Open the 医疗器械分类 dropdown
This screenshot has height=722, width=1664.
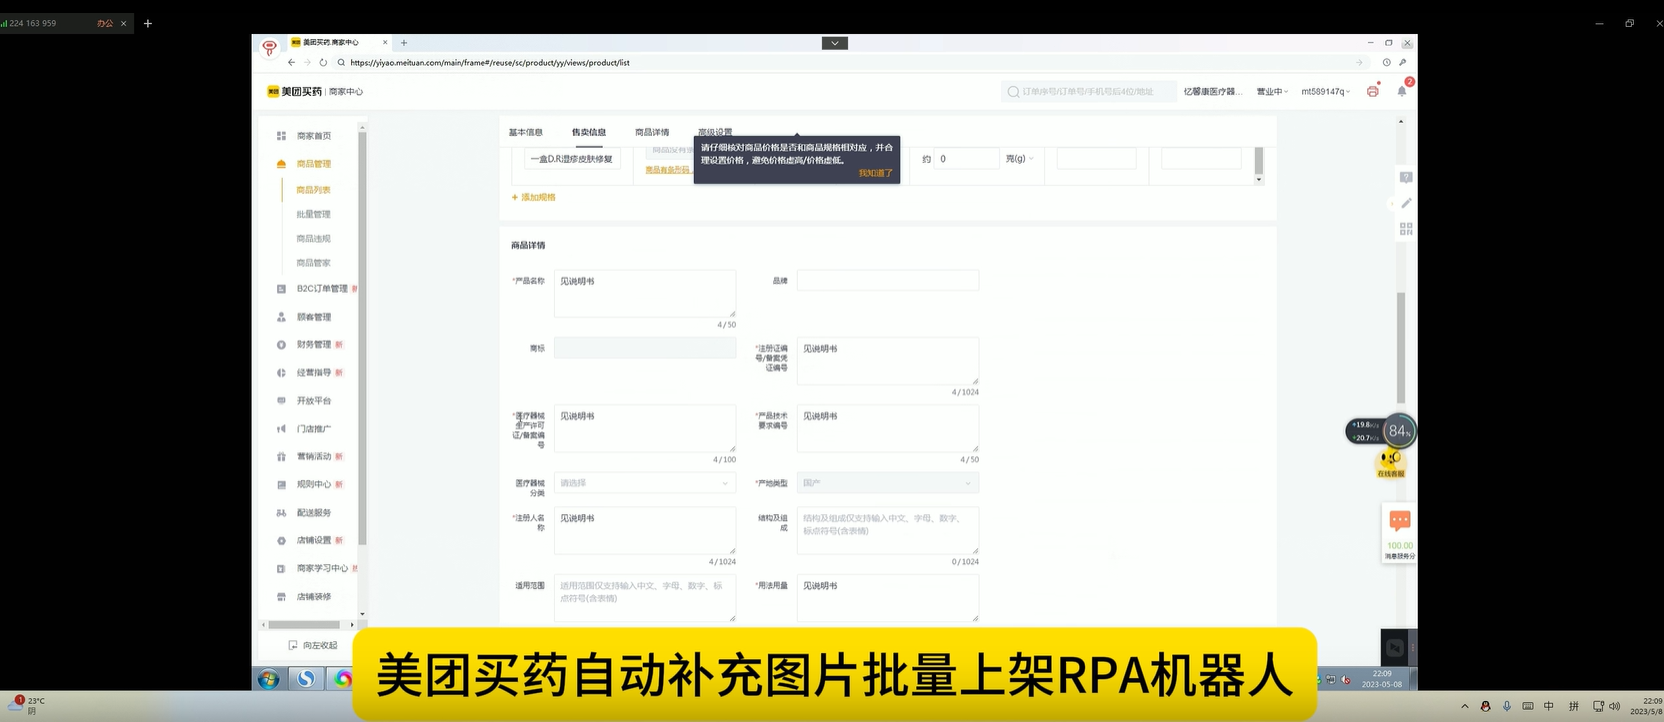[645, 483]
